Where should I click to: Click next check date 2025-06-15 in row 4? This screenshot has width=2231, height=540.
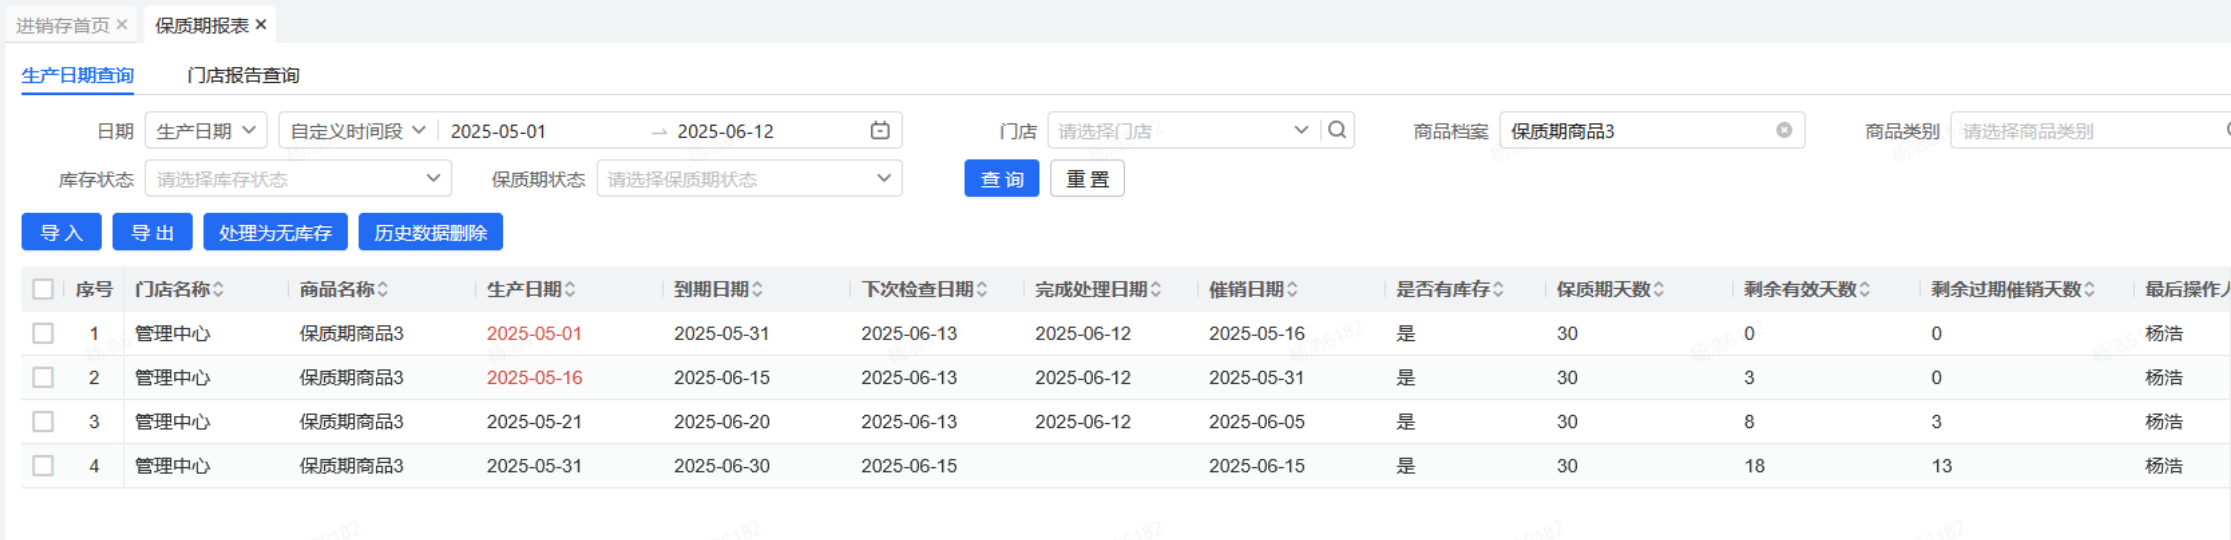click(x=909, y=465)
